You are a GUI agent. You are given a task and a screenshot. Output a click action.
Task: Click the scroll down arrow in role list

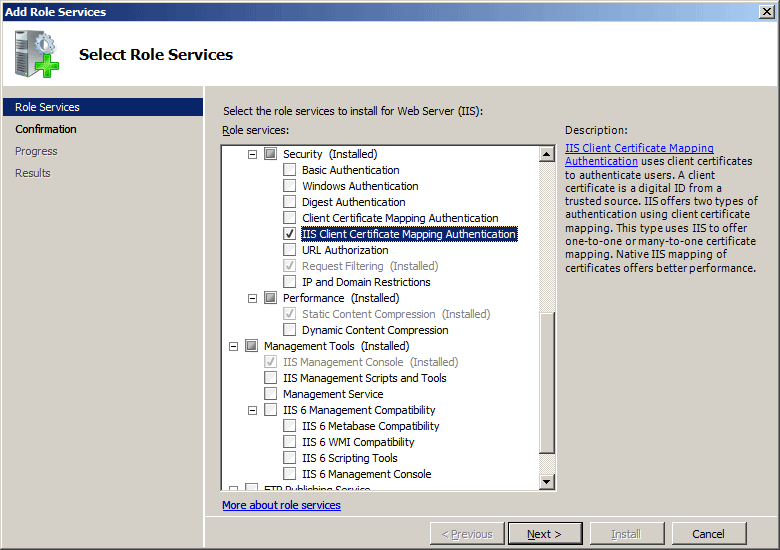[x=546, y=482]
